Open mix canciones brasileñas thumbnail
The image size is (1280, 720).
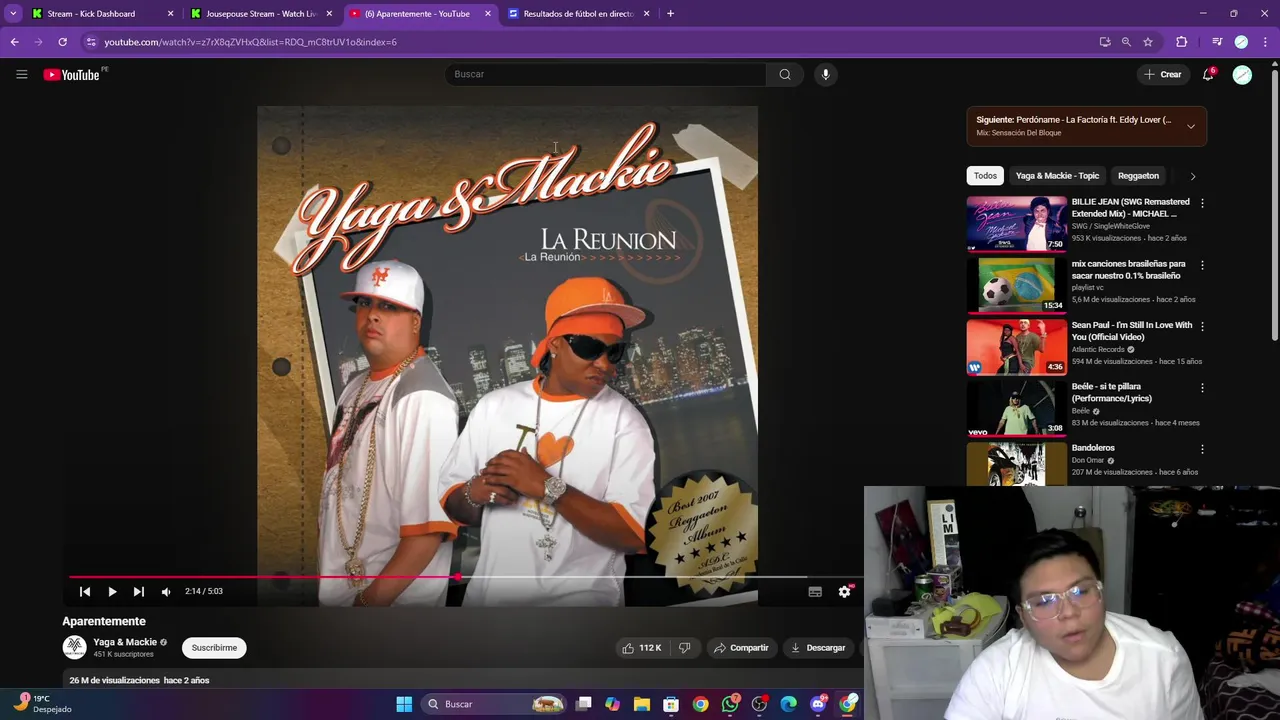pos(1016,285)
